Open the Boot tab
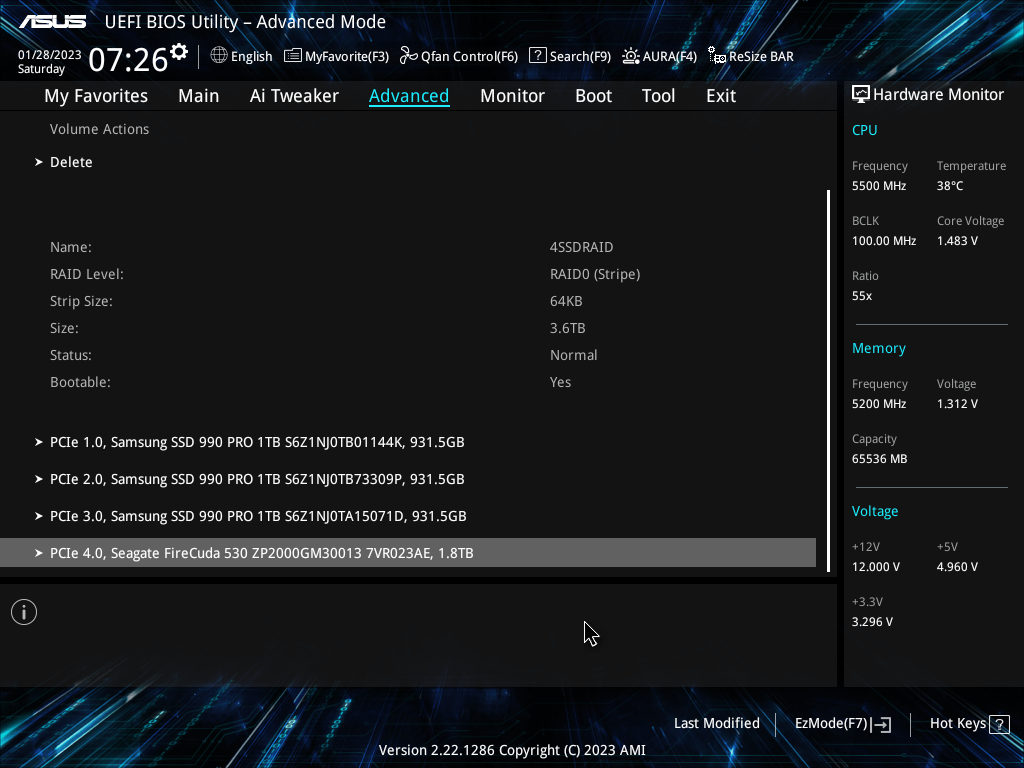 tap(593, 96)
